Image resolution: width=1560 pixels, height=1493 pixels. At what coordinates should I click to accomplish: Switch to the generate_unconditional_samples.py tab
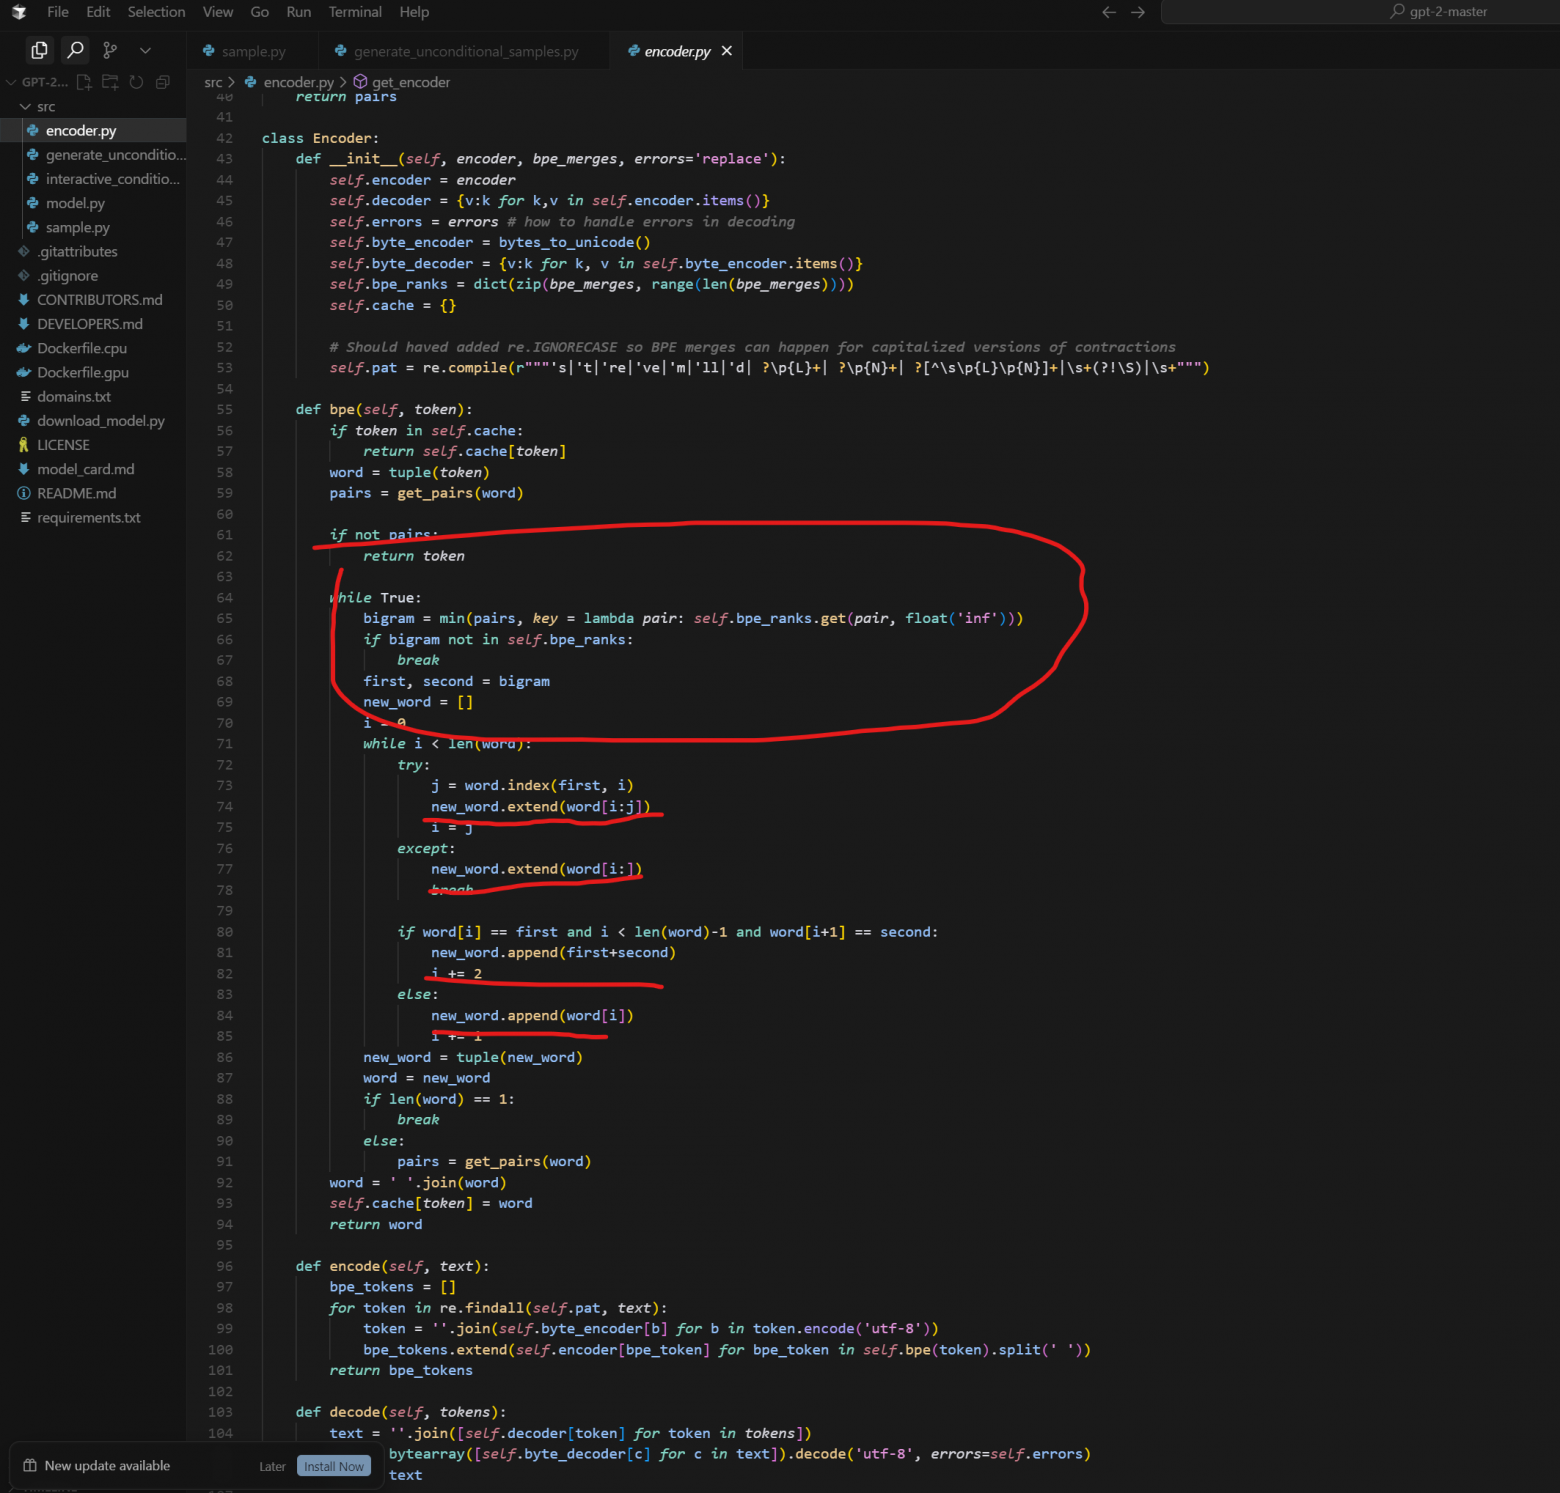(x=464, y=51)
